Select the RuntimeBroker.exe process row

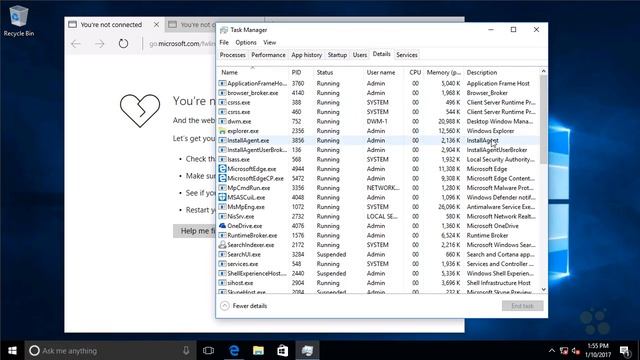tap(378, 236)
